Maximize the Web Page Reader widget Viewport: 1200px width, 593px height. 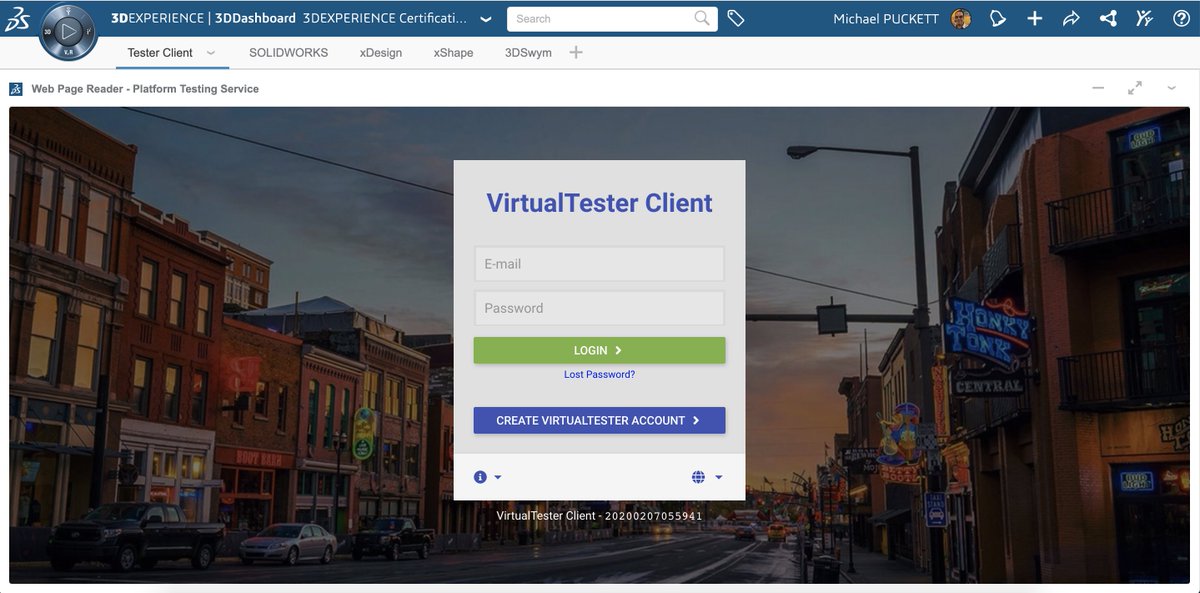point(1135,88)
